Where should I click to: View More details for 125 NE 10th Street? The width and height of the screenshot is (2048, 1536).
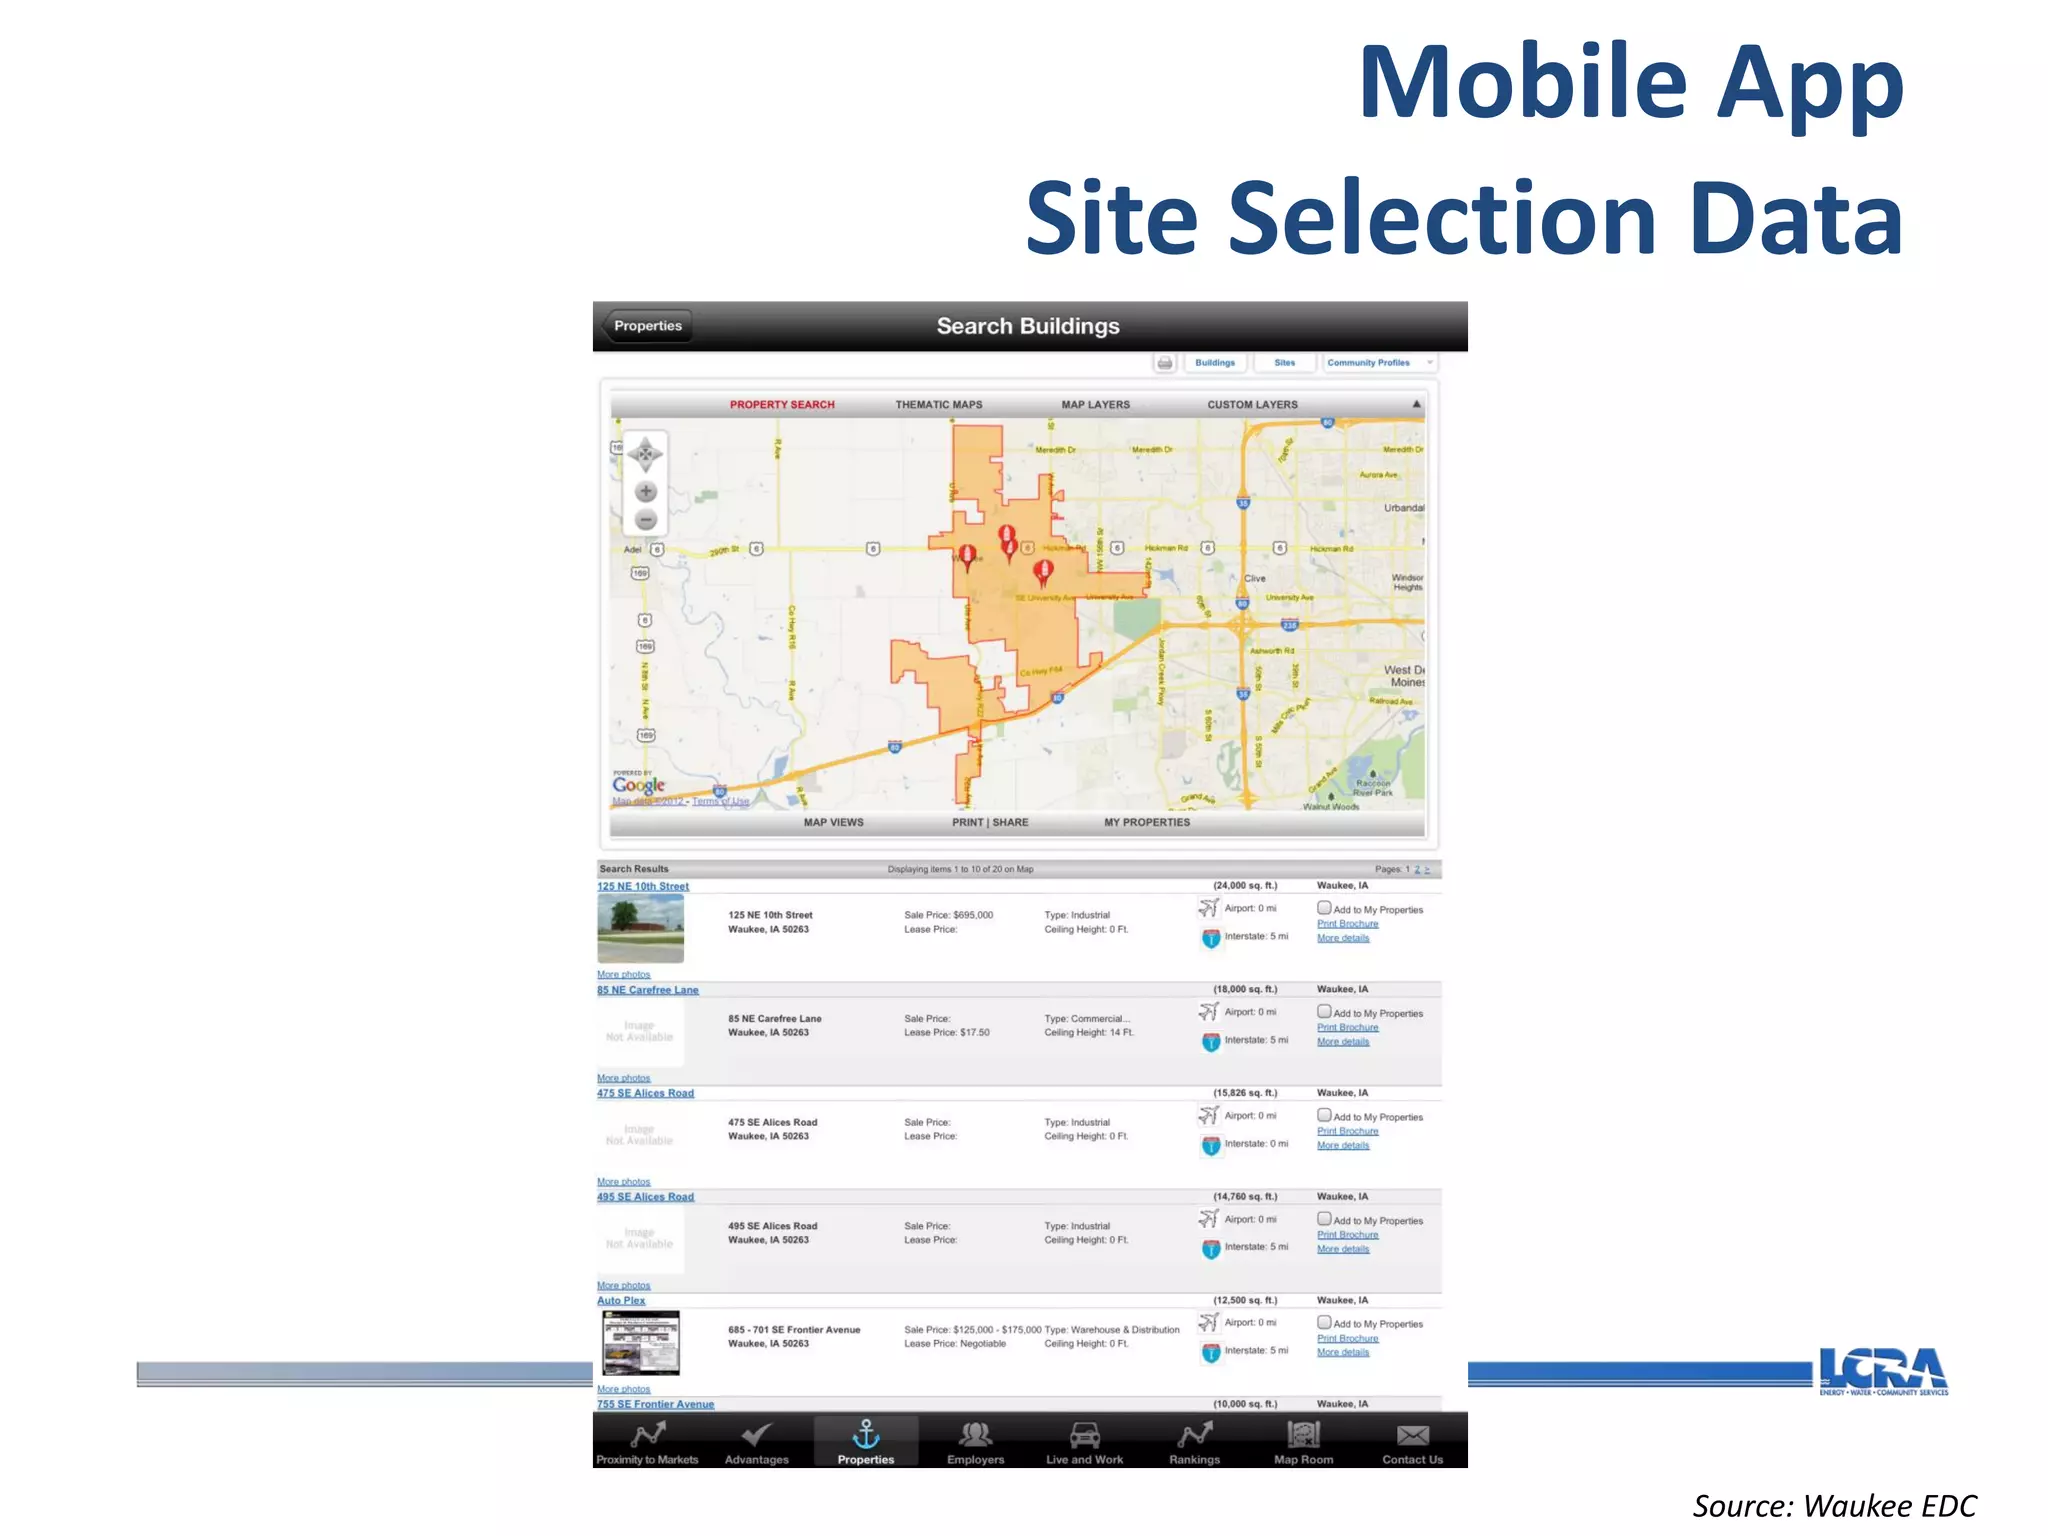click(1343, 938)
